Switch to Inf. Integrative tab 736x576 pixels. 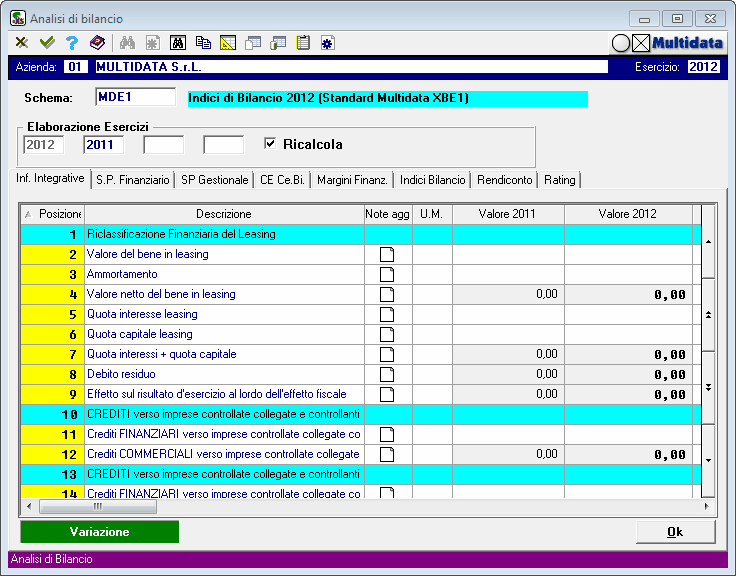[50, 178]
